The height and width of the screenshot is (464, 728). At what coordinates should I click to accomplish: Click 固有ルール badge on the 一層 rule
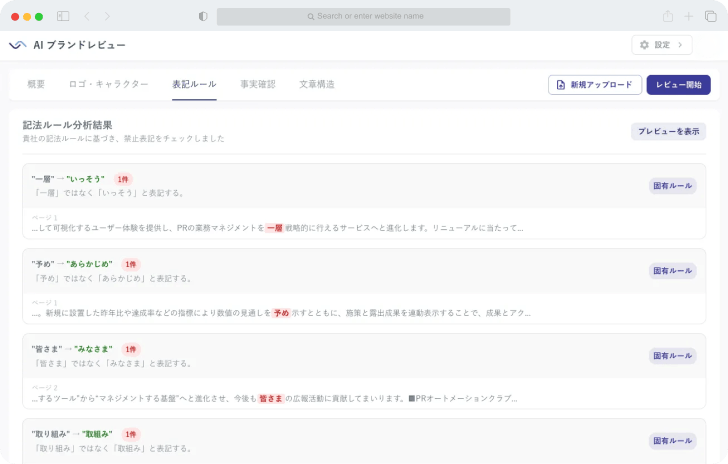[672, 185]
